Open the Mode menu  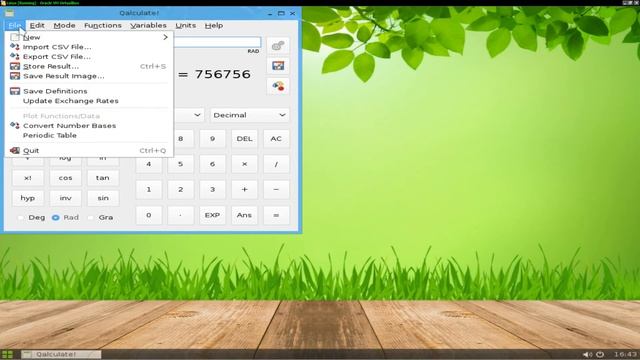64,25
